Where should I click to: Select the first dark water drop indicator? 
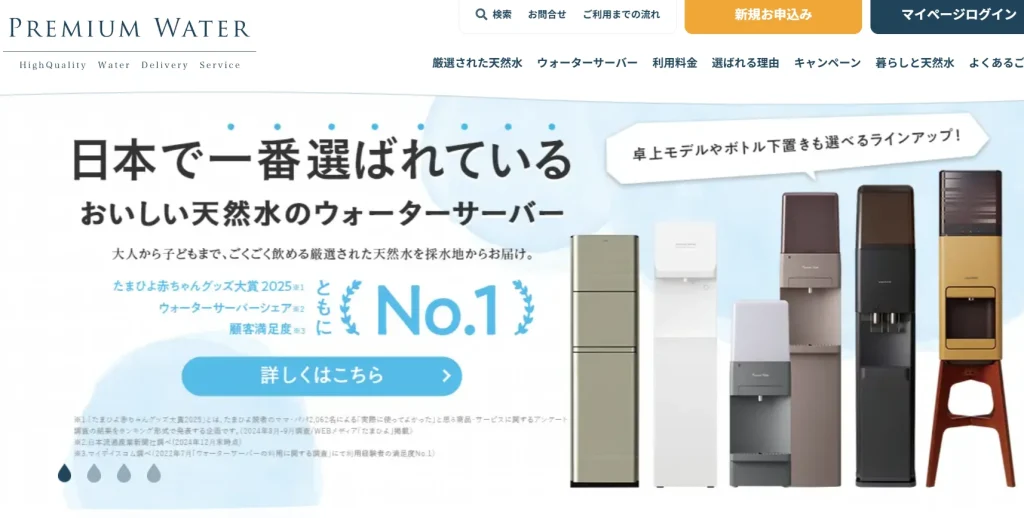click(x=65, y=473)
